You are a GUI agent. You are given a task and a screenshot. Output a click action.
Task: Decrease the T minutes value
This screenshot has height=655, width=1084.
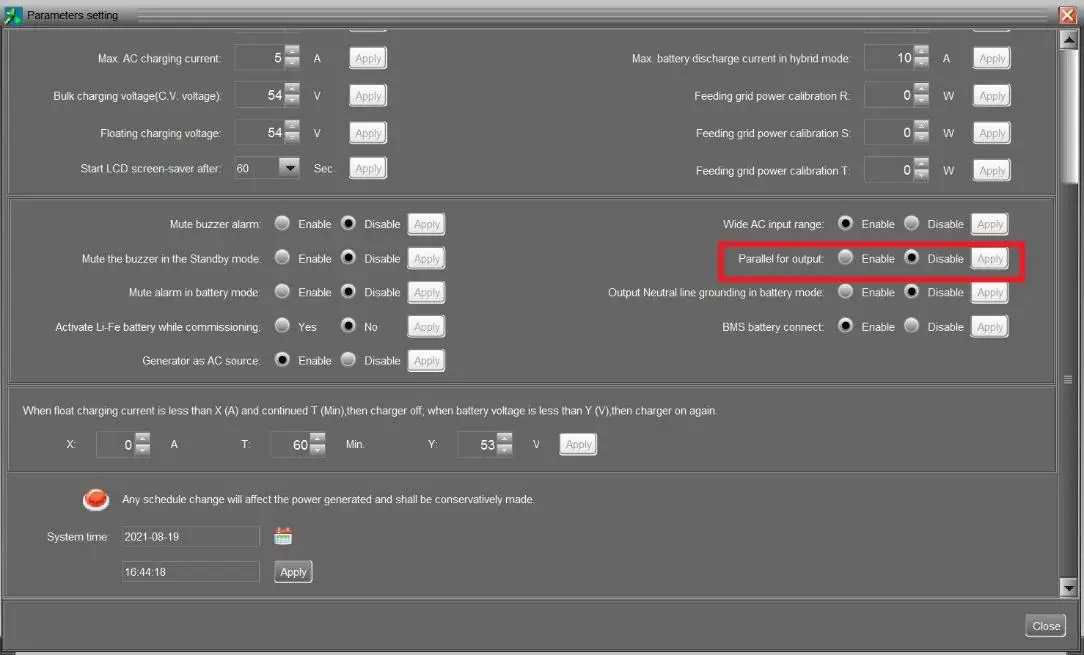coord(317,450)
